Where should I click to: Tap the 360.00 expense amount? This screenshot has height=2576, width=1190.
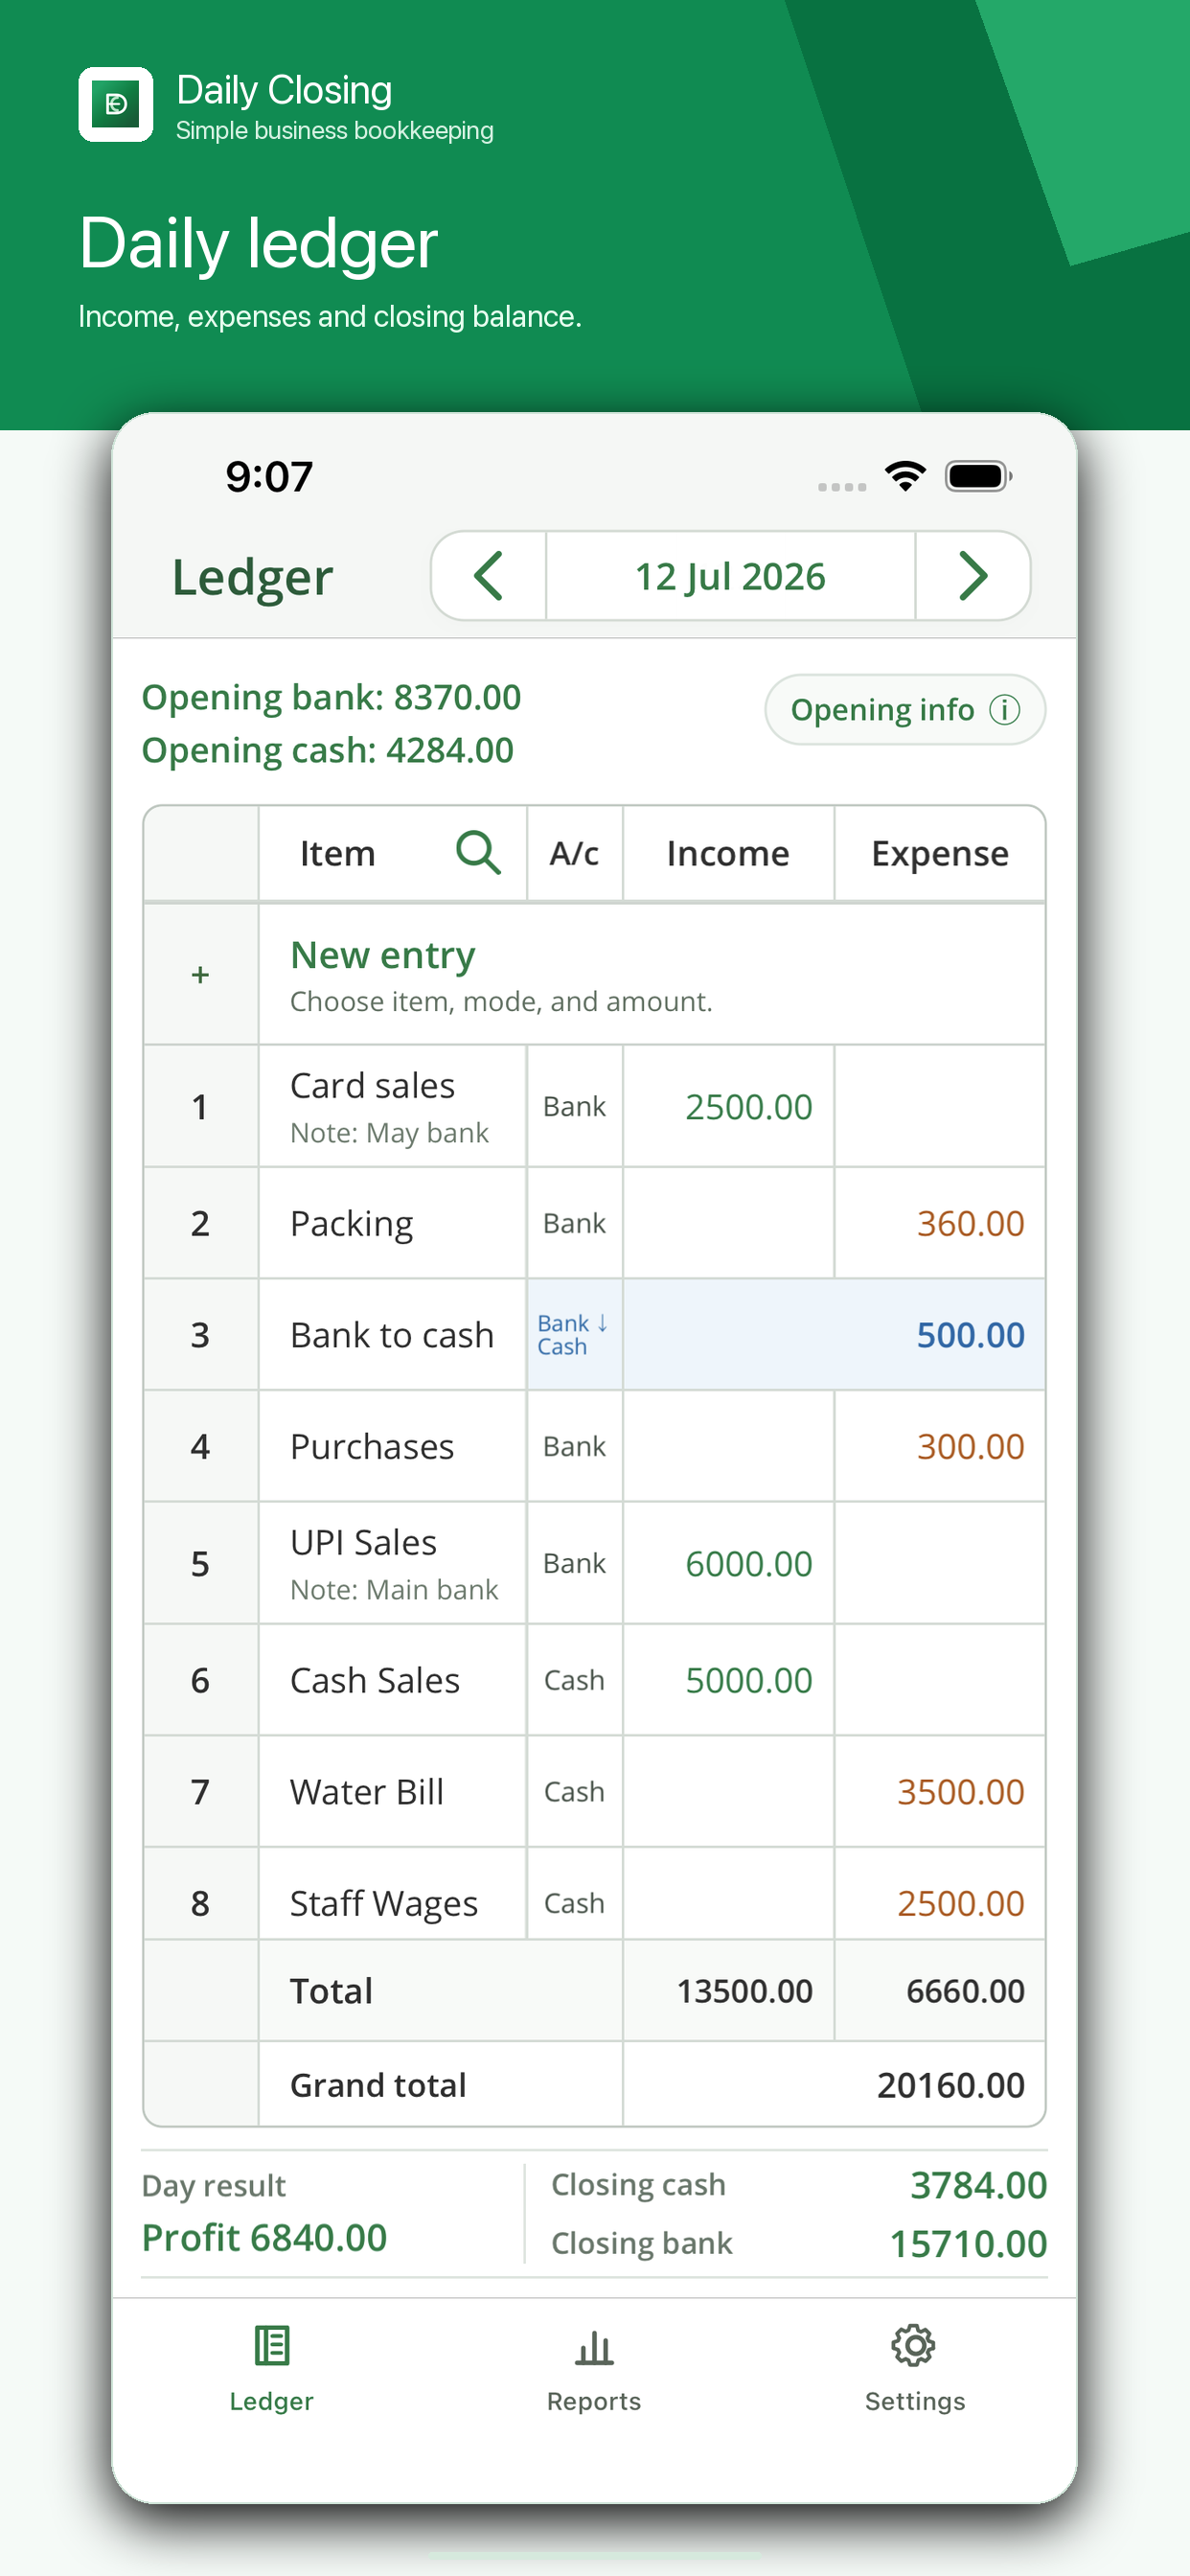point(970,1223)
